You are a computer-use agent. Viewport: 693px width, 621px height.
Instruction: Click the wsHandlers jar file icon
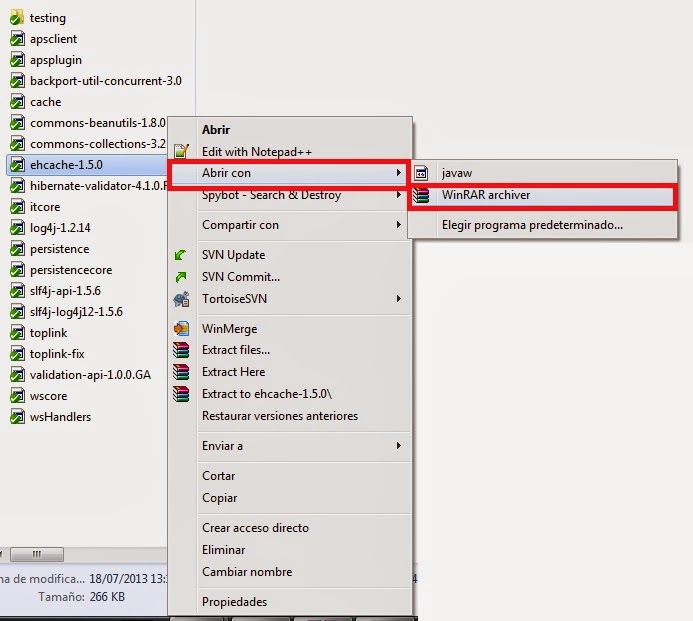(x=17, y=417)
